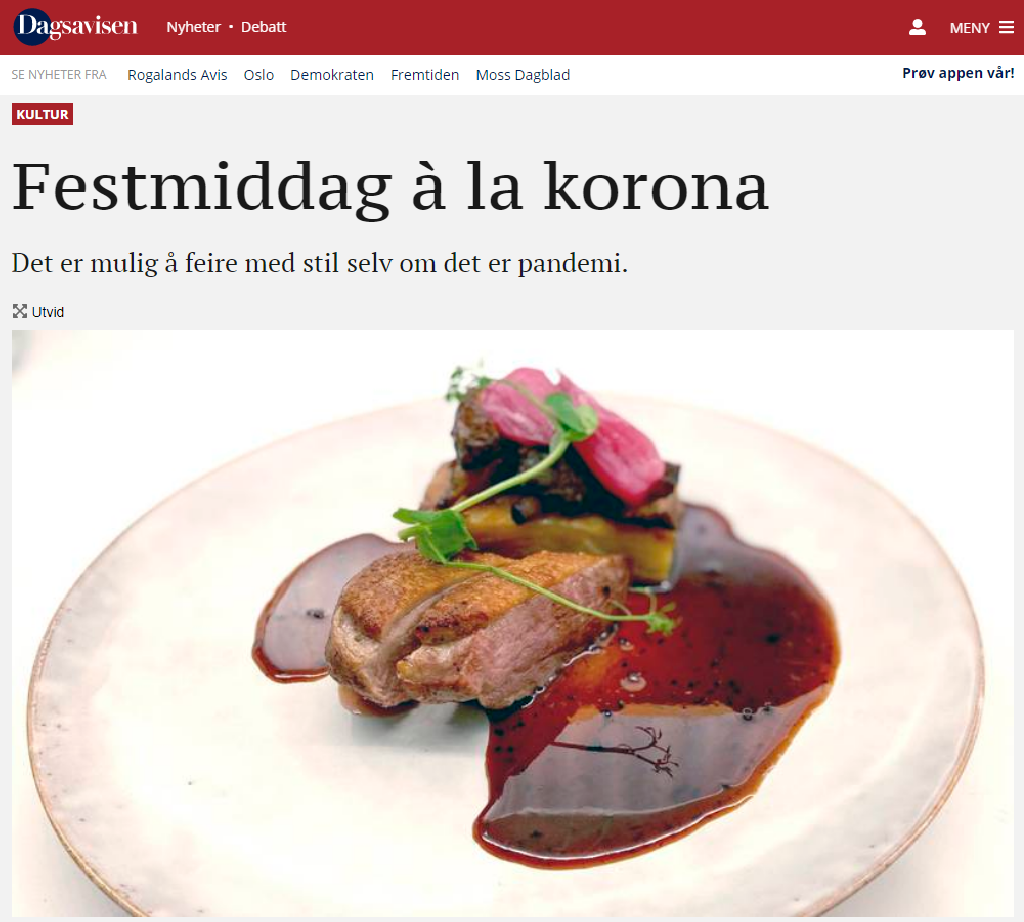Click the Festmiddag à la korona headline

[391, 187]
